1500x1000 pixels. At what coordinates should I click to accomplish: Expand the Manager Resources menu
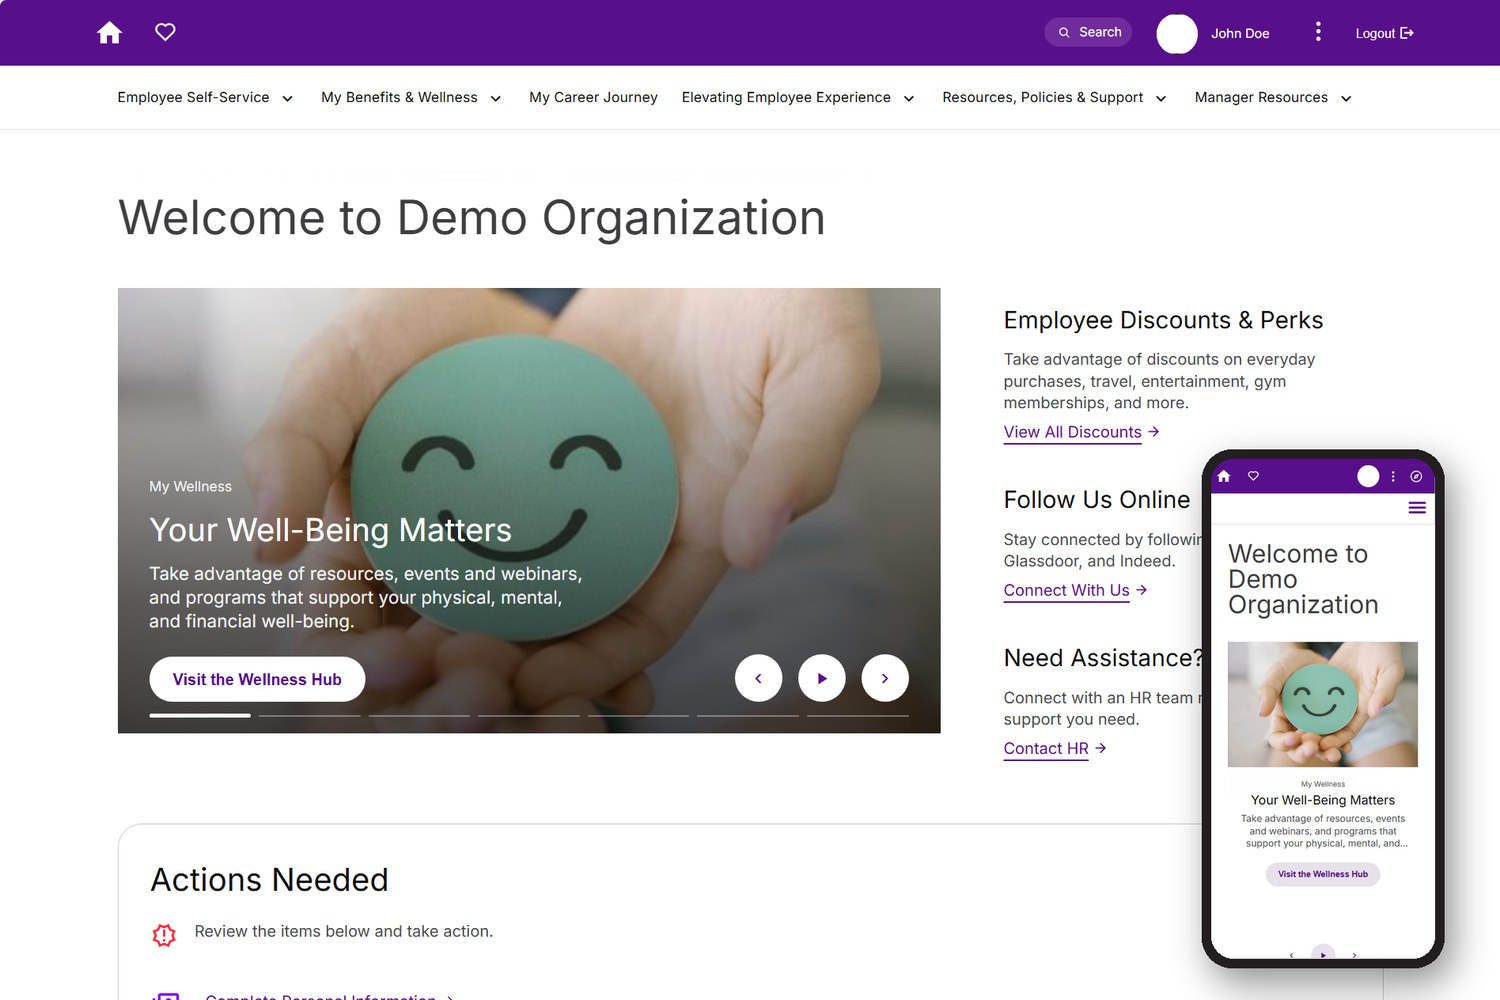(x=1273, y=98)
